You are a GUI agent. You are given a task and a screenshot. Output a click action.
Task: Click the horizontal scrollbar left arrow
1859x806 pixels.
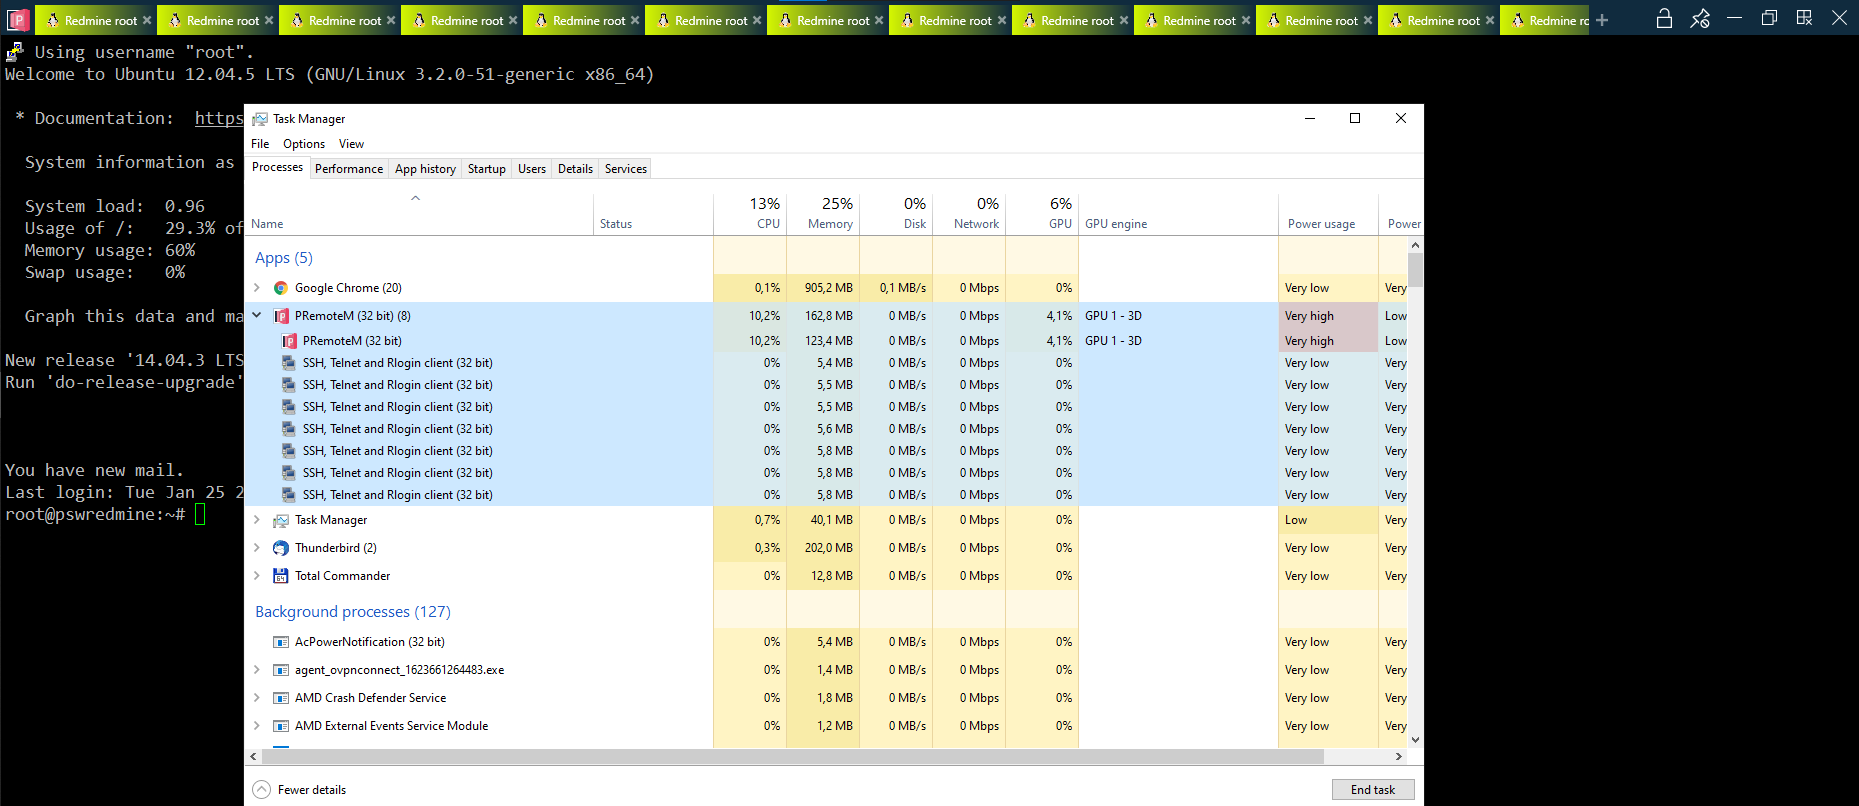coord(253,757)
